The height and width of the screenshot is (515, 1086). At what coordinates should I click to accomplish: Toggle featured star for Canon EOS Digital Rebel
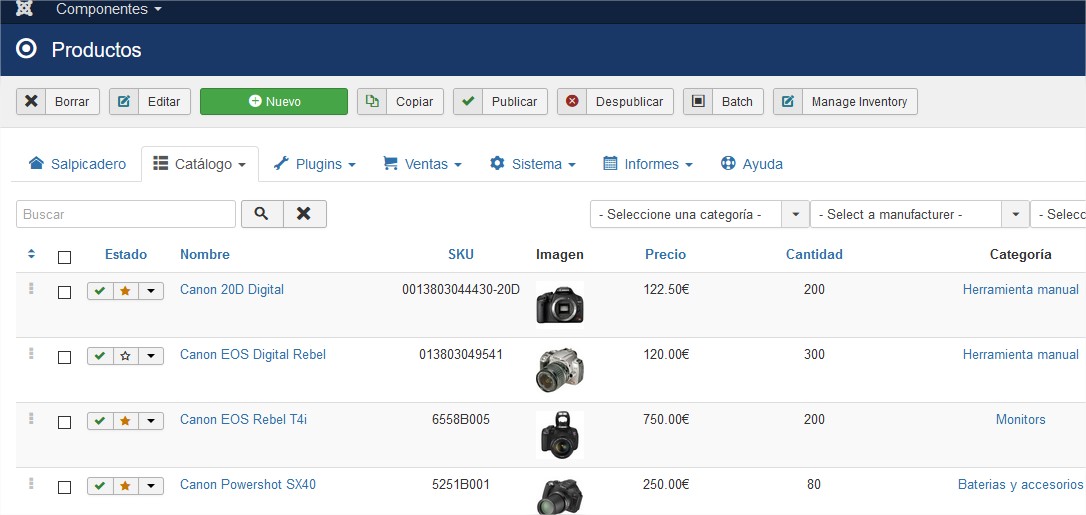pos(125,356)
